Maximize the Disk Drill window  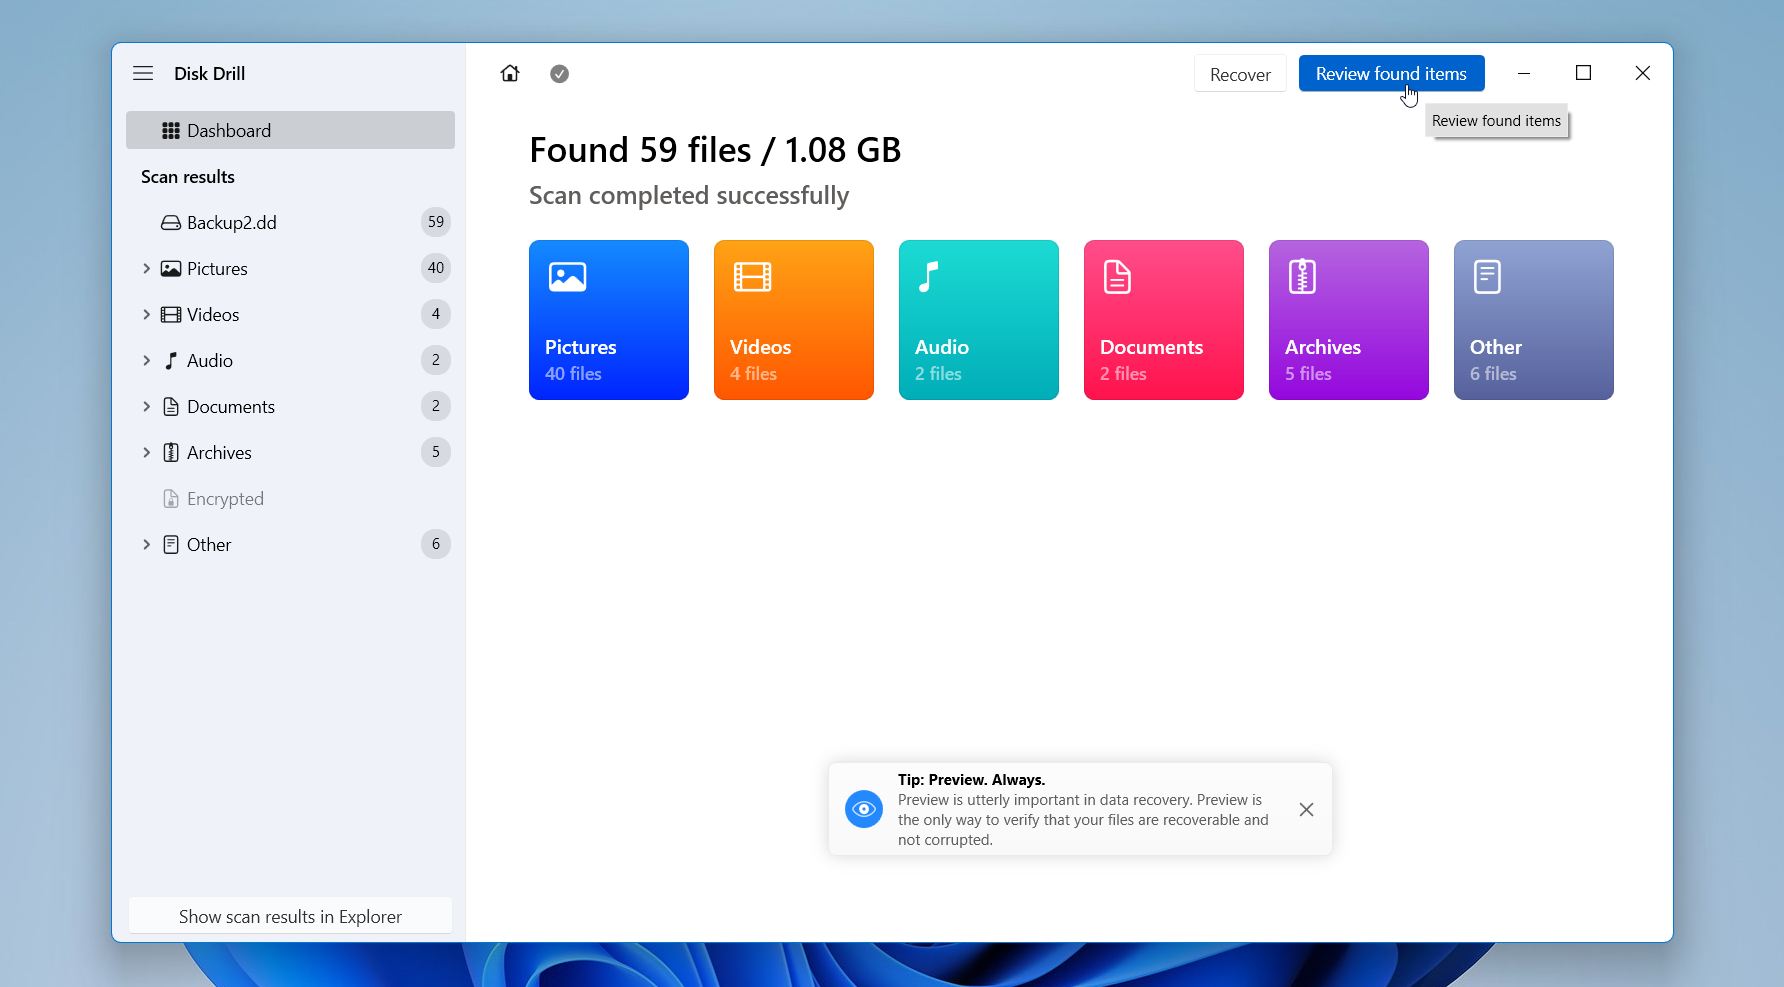(x=1583, y=73)
